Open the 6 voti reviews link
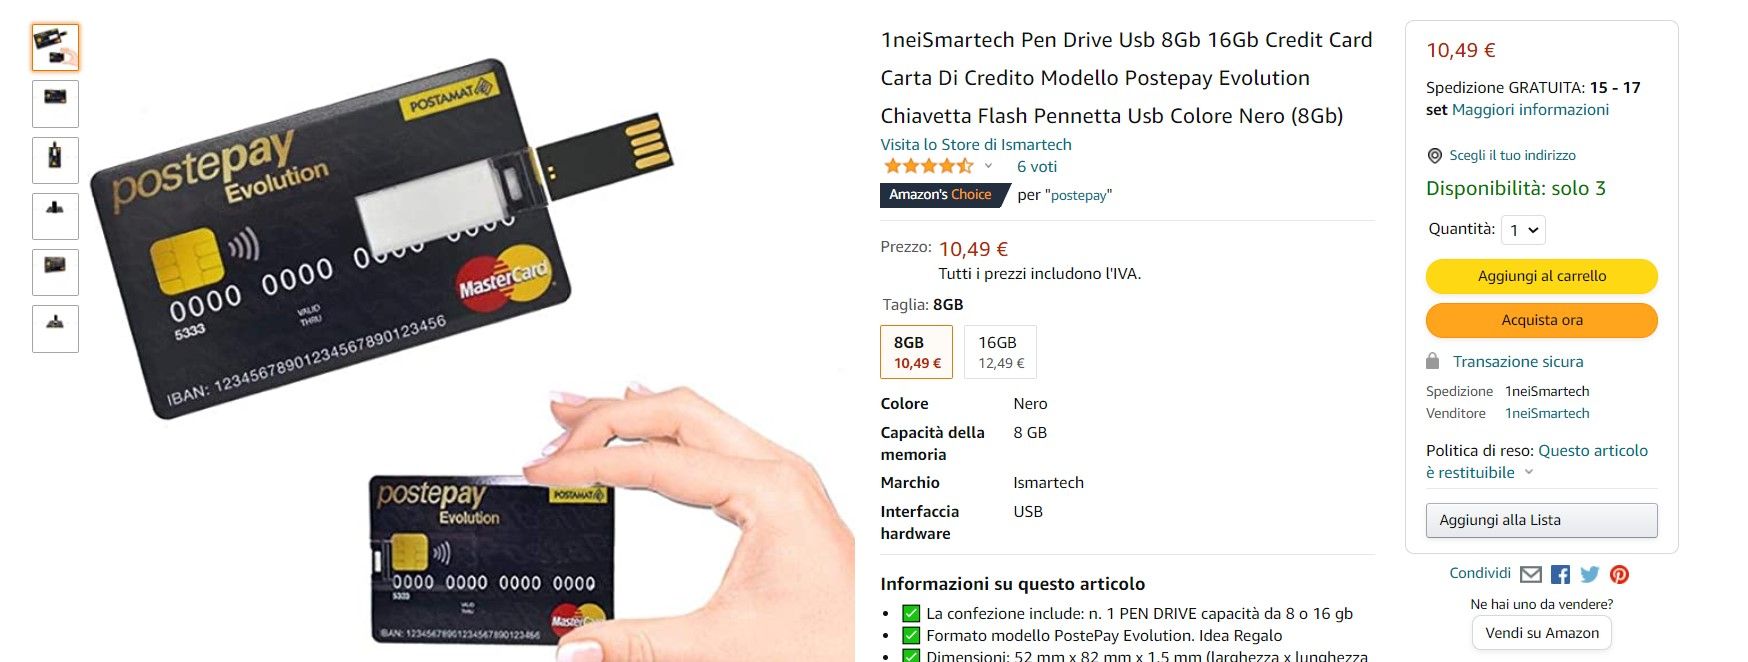 (1036, 167)
